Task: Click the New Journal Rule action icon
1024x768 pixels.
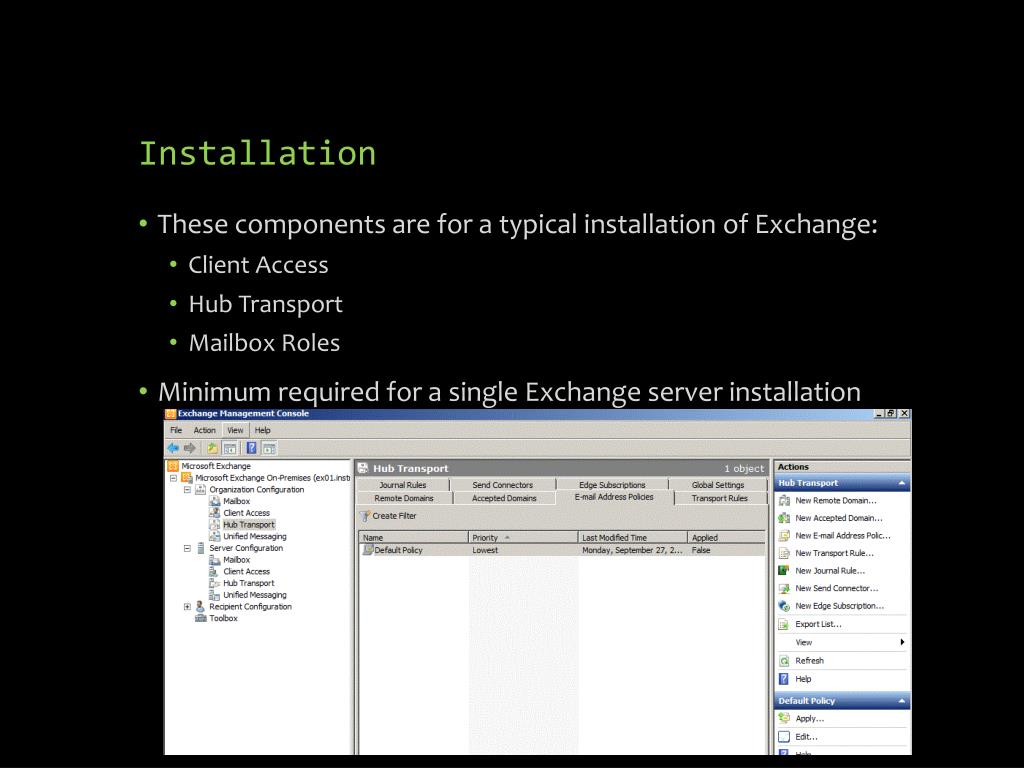Action: (784, 571)
